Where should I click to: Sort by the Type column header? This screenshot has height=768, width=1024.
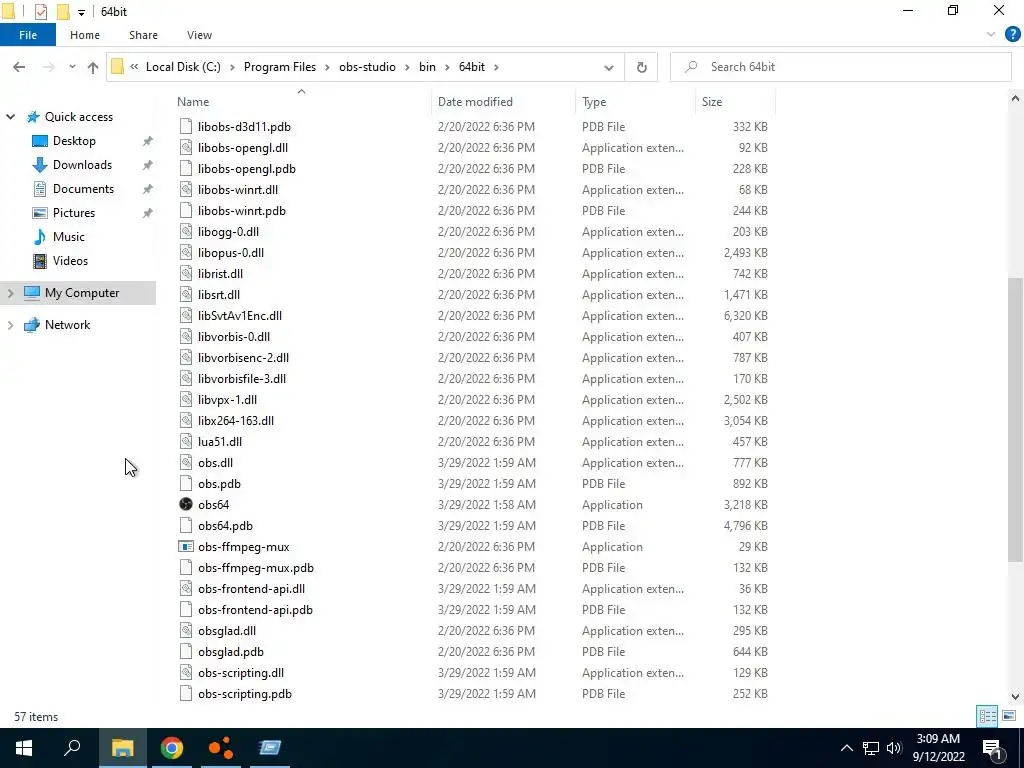click(594, 102)
